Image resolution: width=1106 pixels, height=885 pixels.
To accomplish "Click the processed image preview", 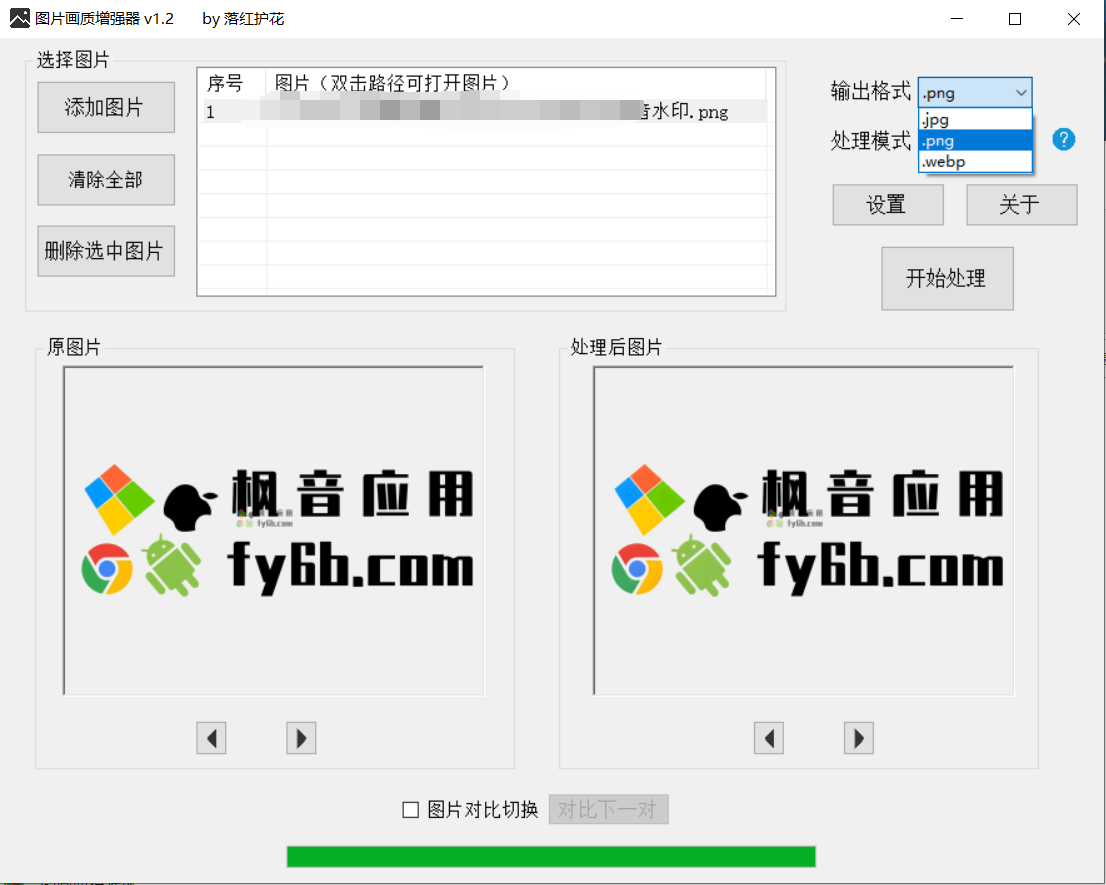I will click(804, 531).
